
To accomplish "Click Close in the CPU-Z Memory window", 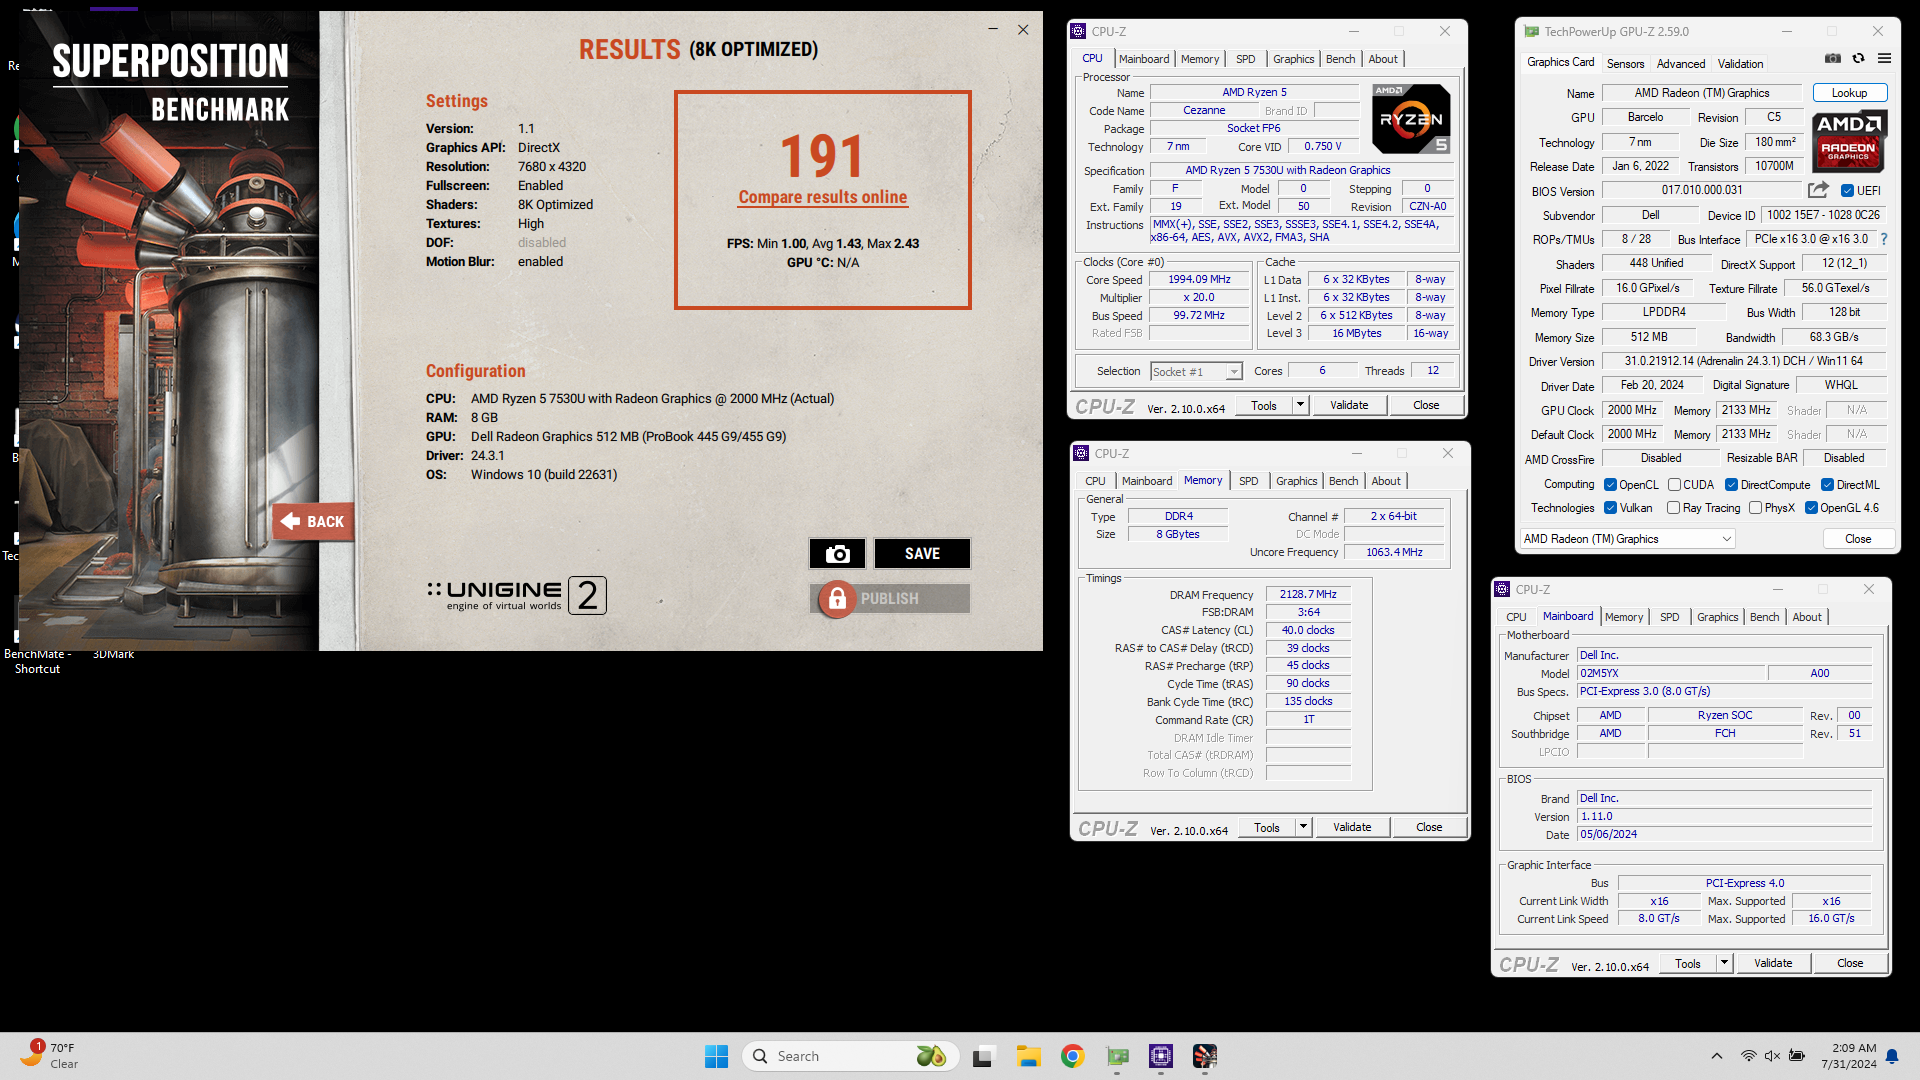I will pyautogui.click(x=1429, y=827).
